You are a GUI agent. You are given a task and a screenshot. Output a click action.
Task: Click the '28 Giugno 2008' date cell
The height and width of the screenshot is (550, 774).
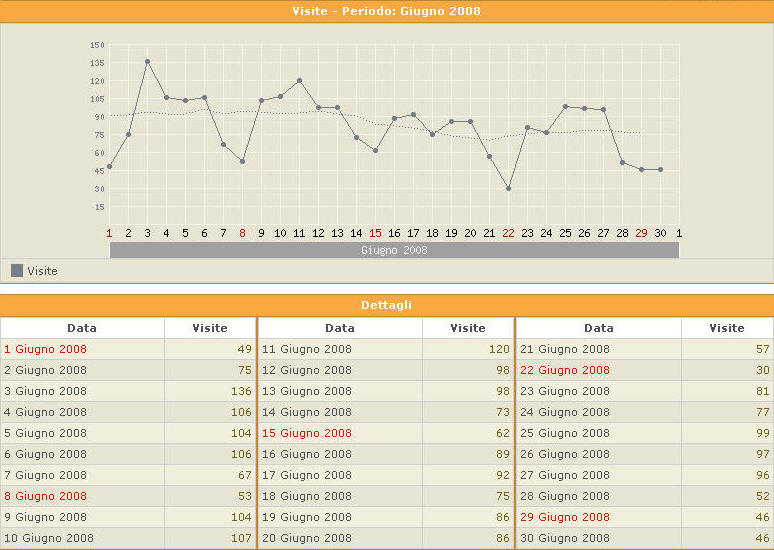[x=599, y=496]
